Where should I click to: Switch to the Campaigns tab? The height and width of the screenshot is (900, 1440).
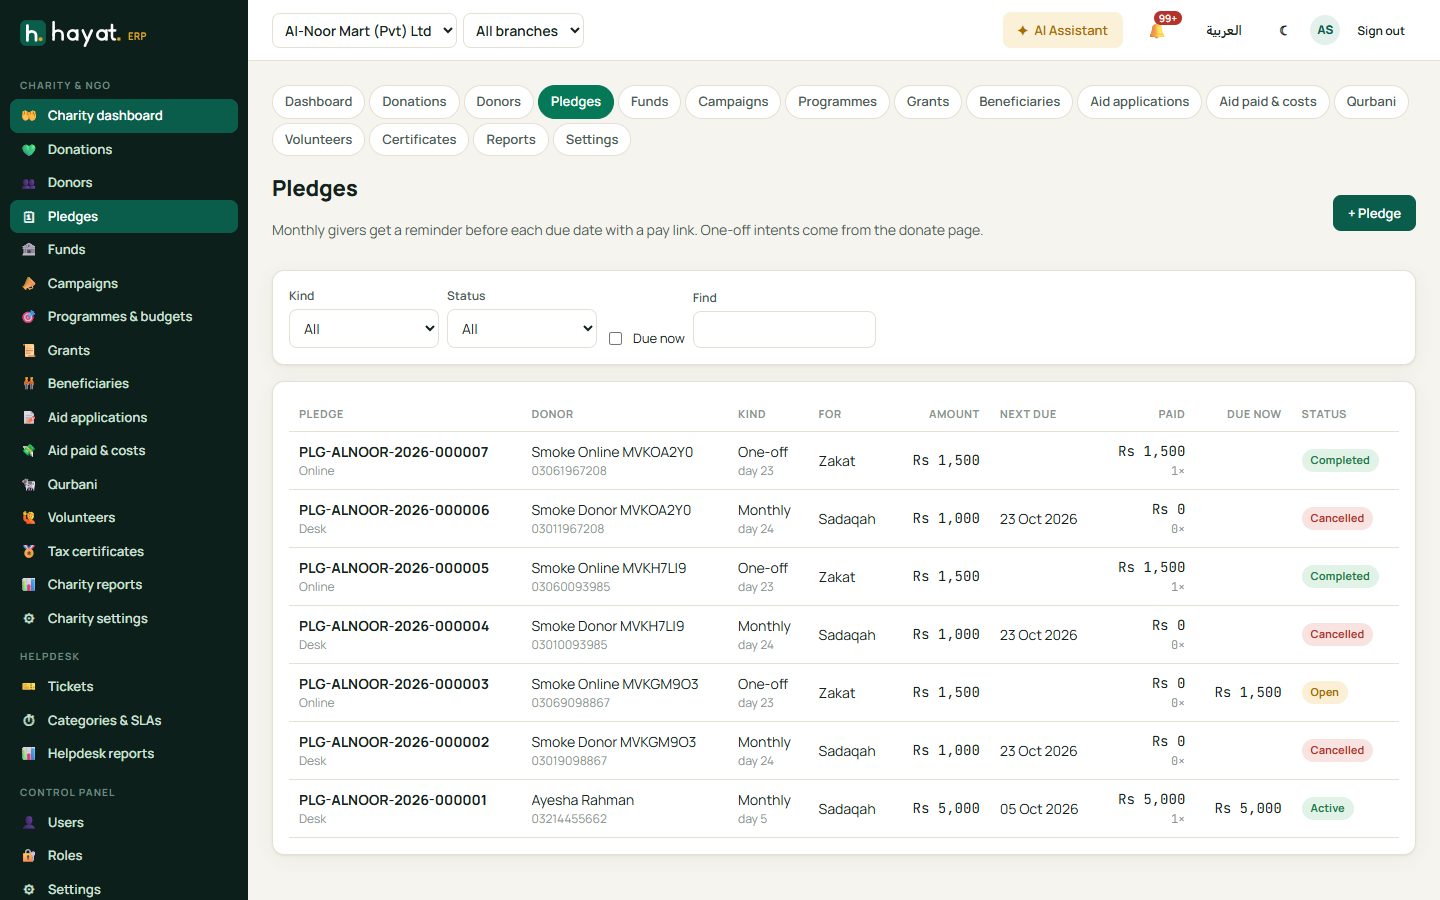(733, 102)
